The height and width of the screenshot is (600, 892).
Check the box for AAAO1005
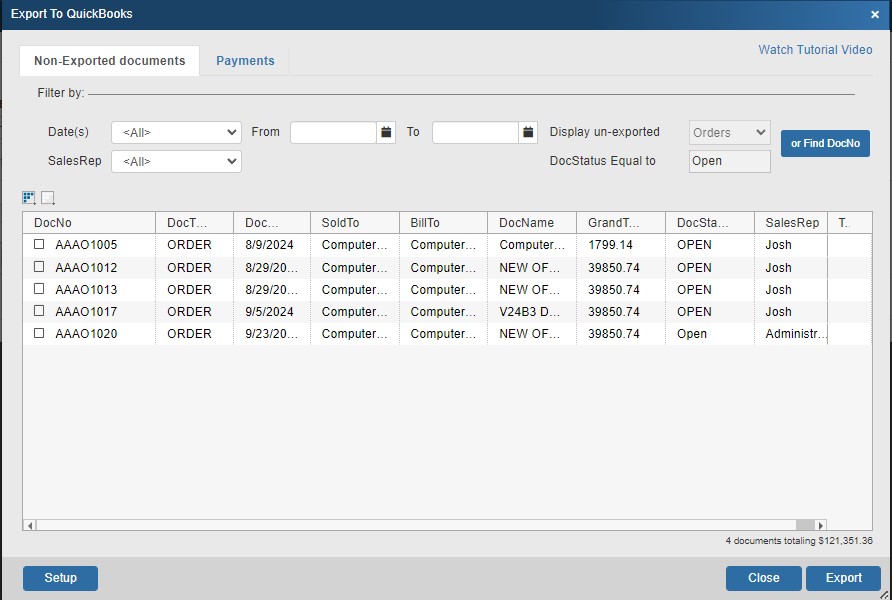tap(39, 245)
